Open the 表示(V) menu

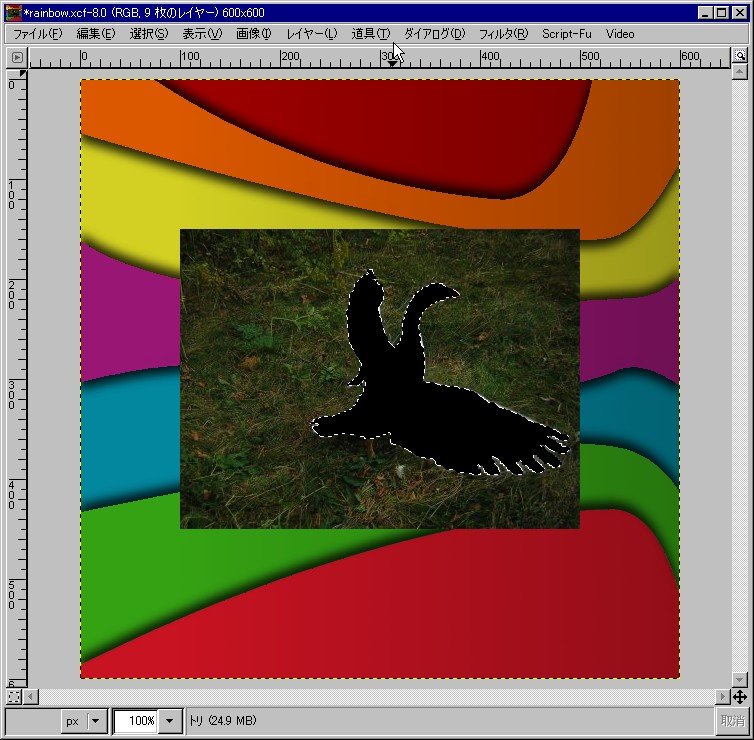pyautogui.click(x=202, y=34)
